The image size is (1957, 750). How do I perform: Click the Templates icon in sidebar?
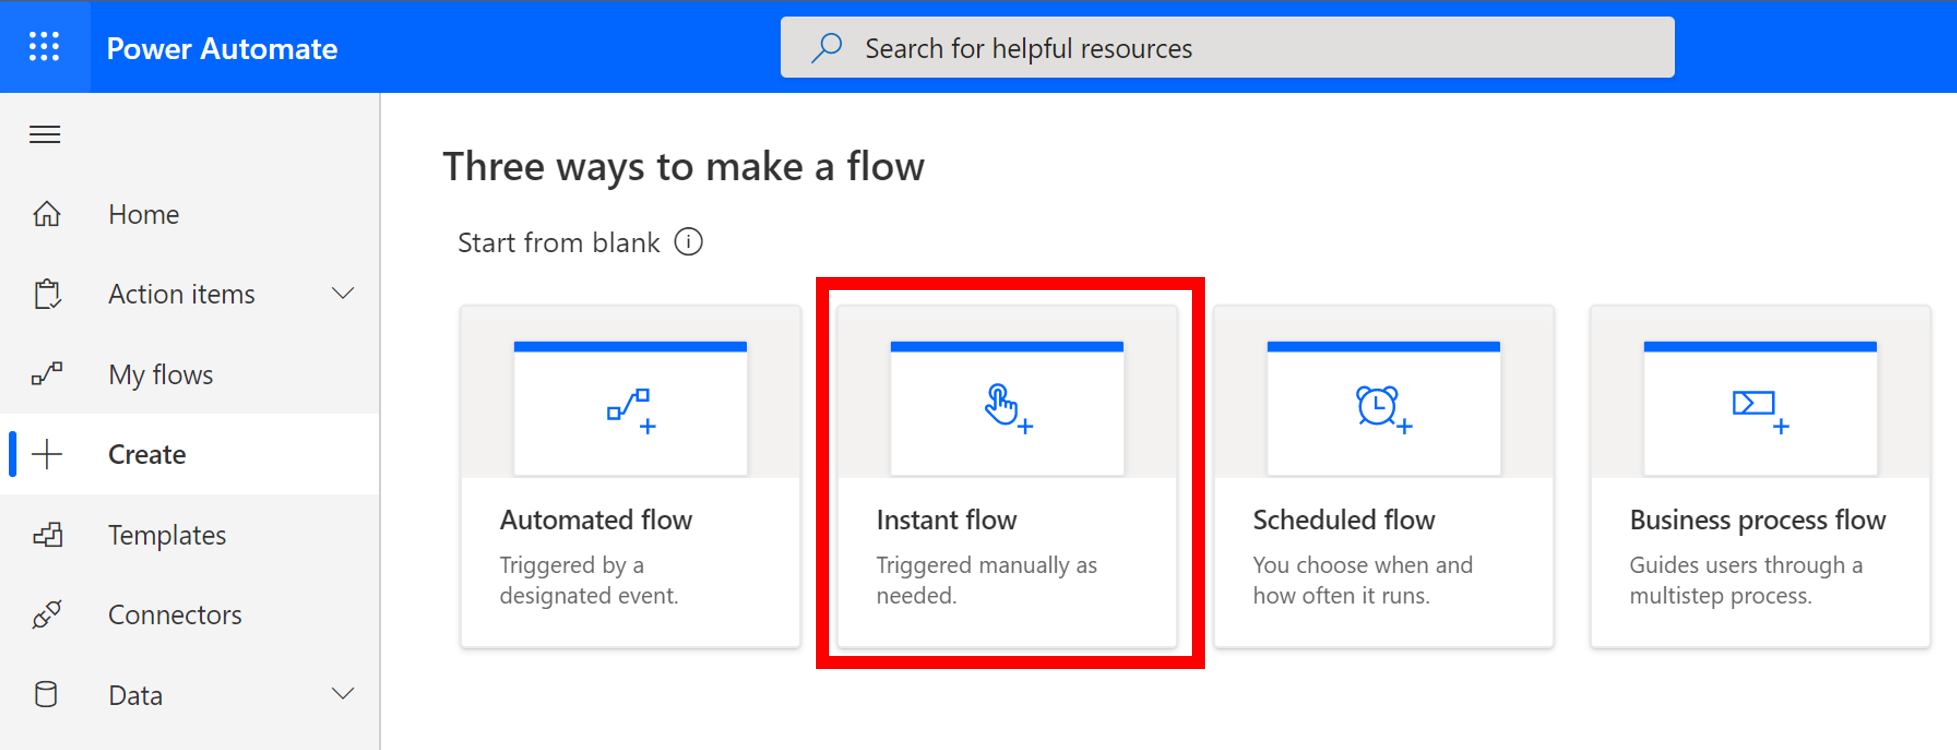pyautogui.click(x=47, y=535)
